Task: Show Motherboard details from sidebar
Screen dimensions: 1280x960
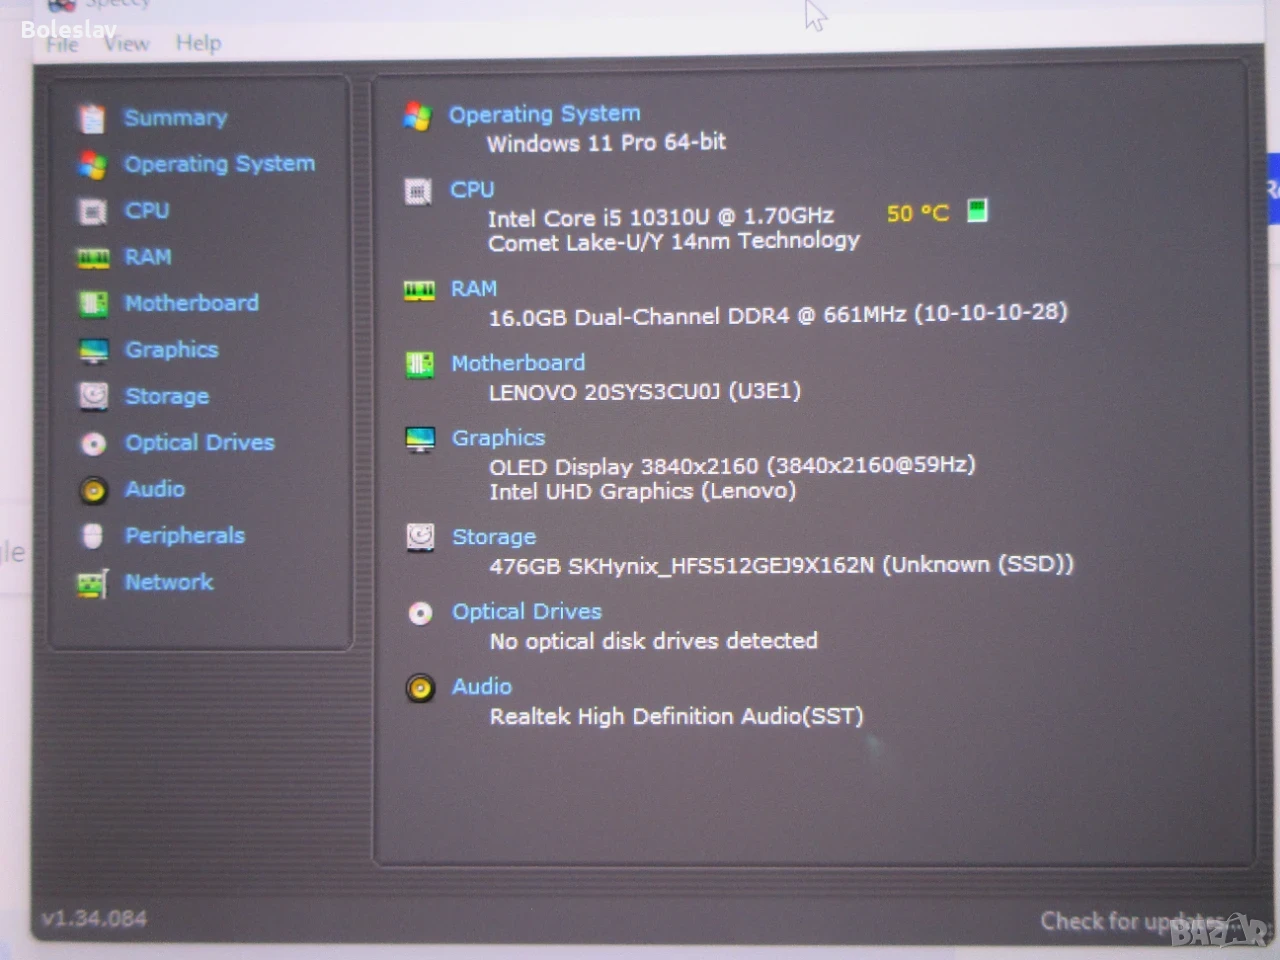Action: point(192,303)
